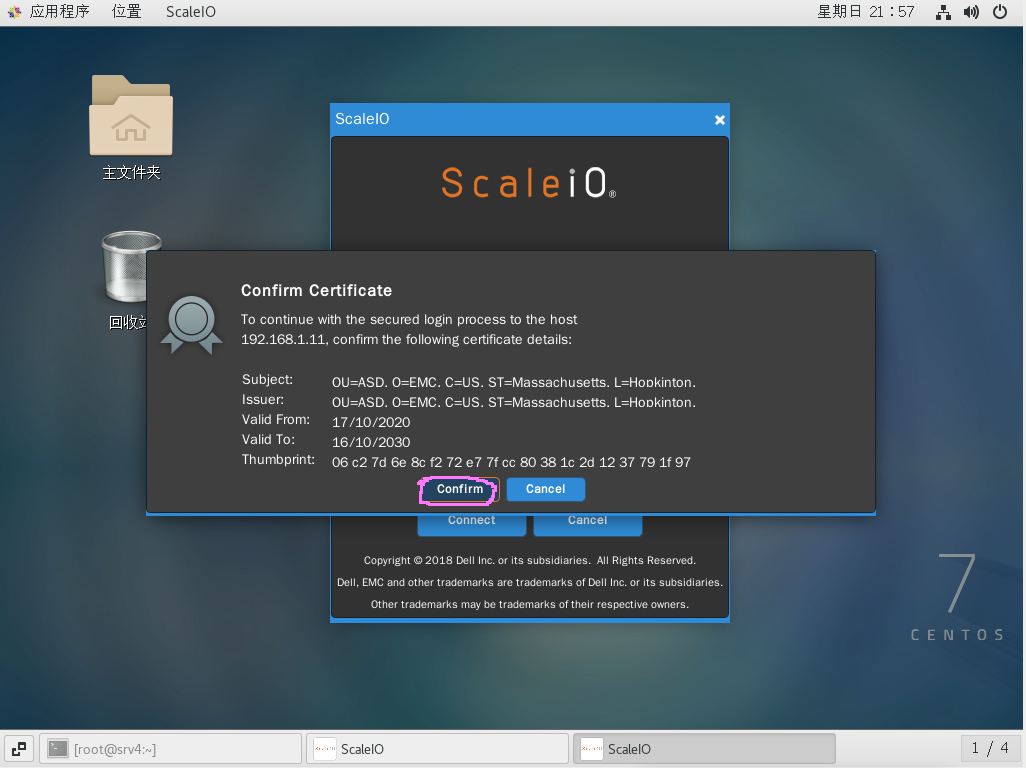Click the show-desktop icon in taskbar

click(18, 749)
